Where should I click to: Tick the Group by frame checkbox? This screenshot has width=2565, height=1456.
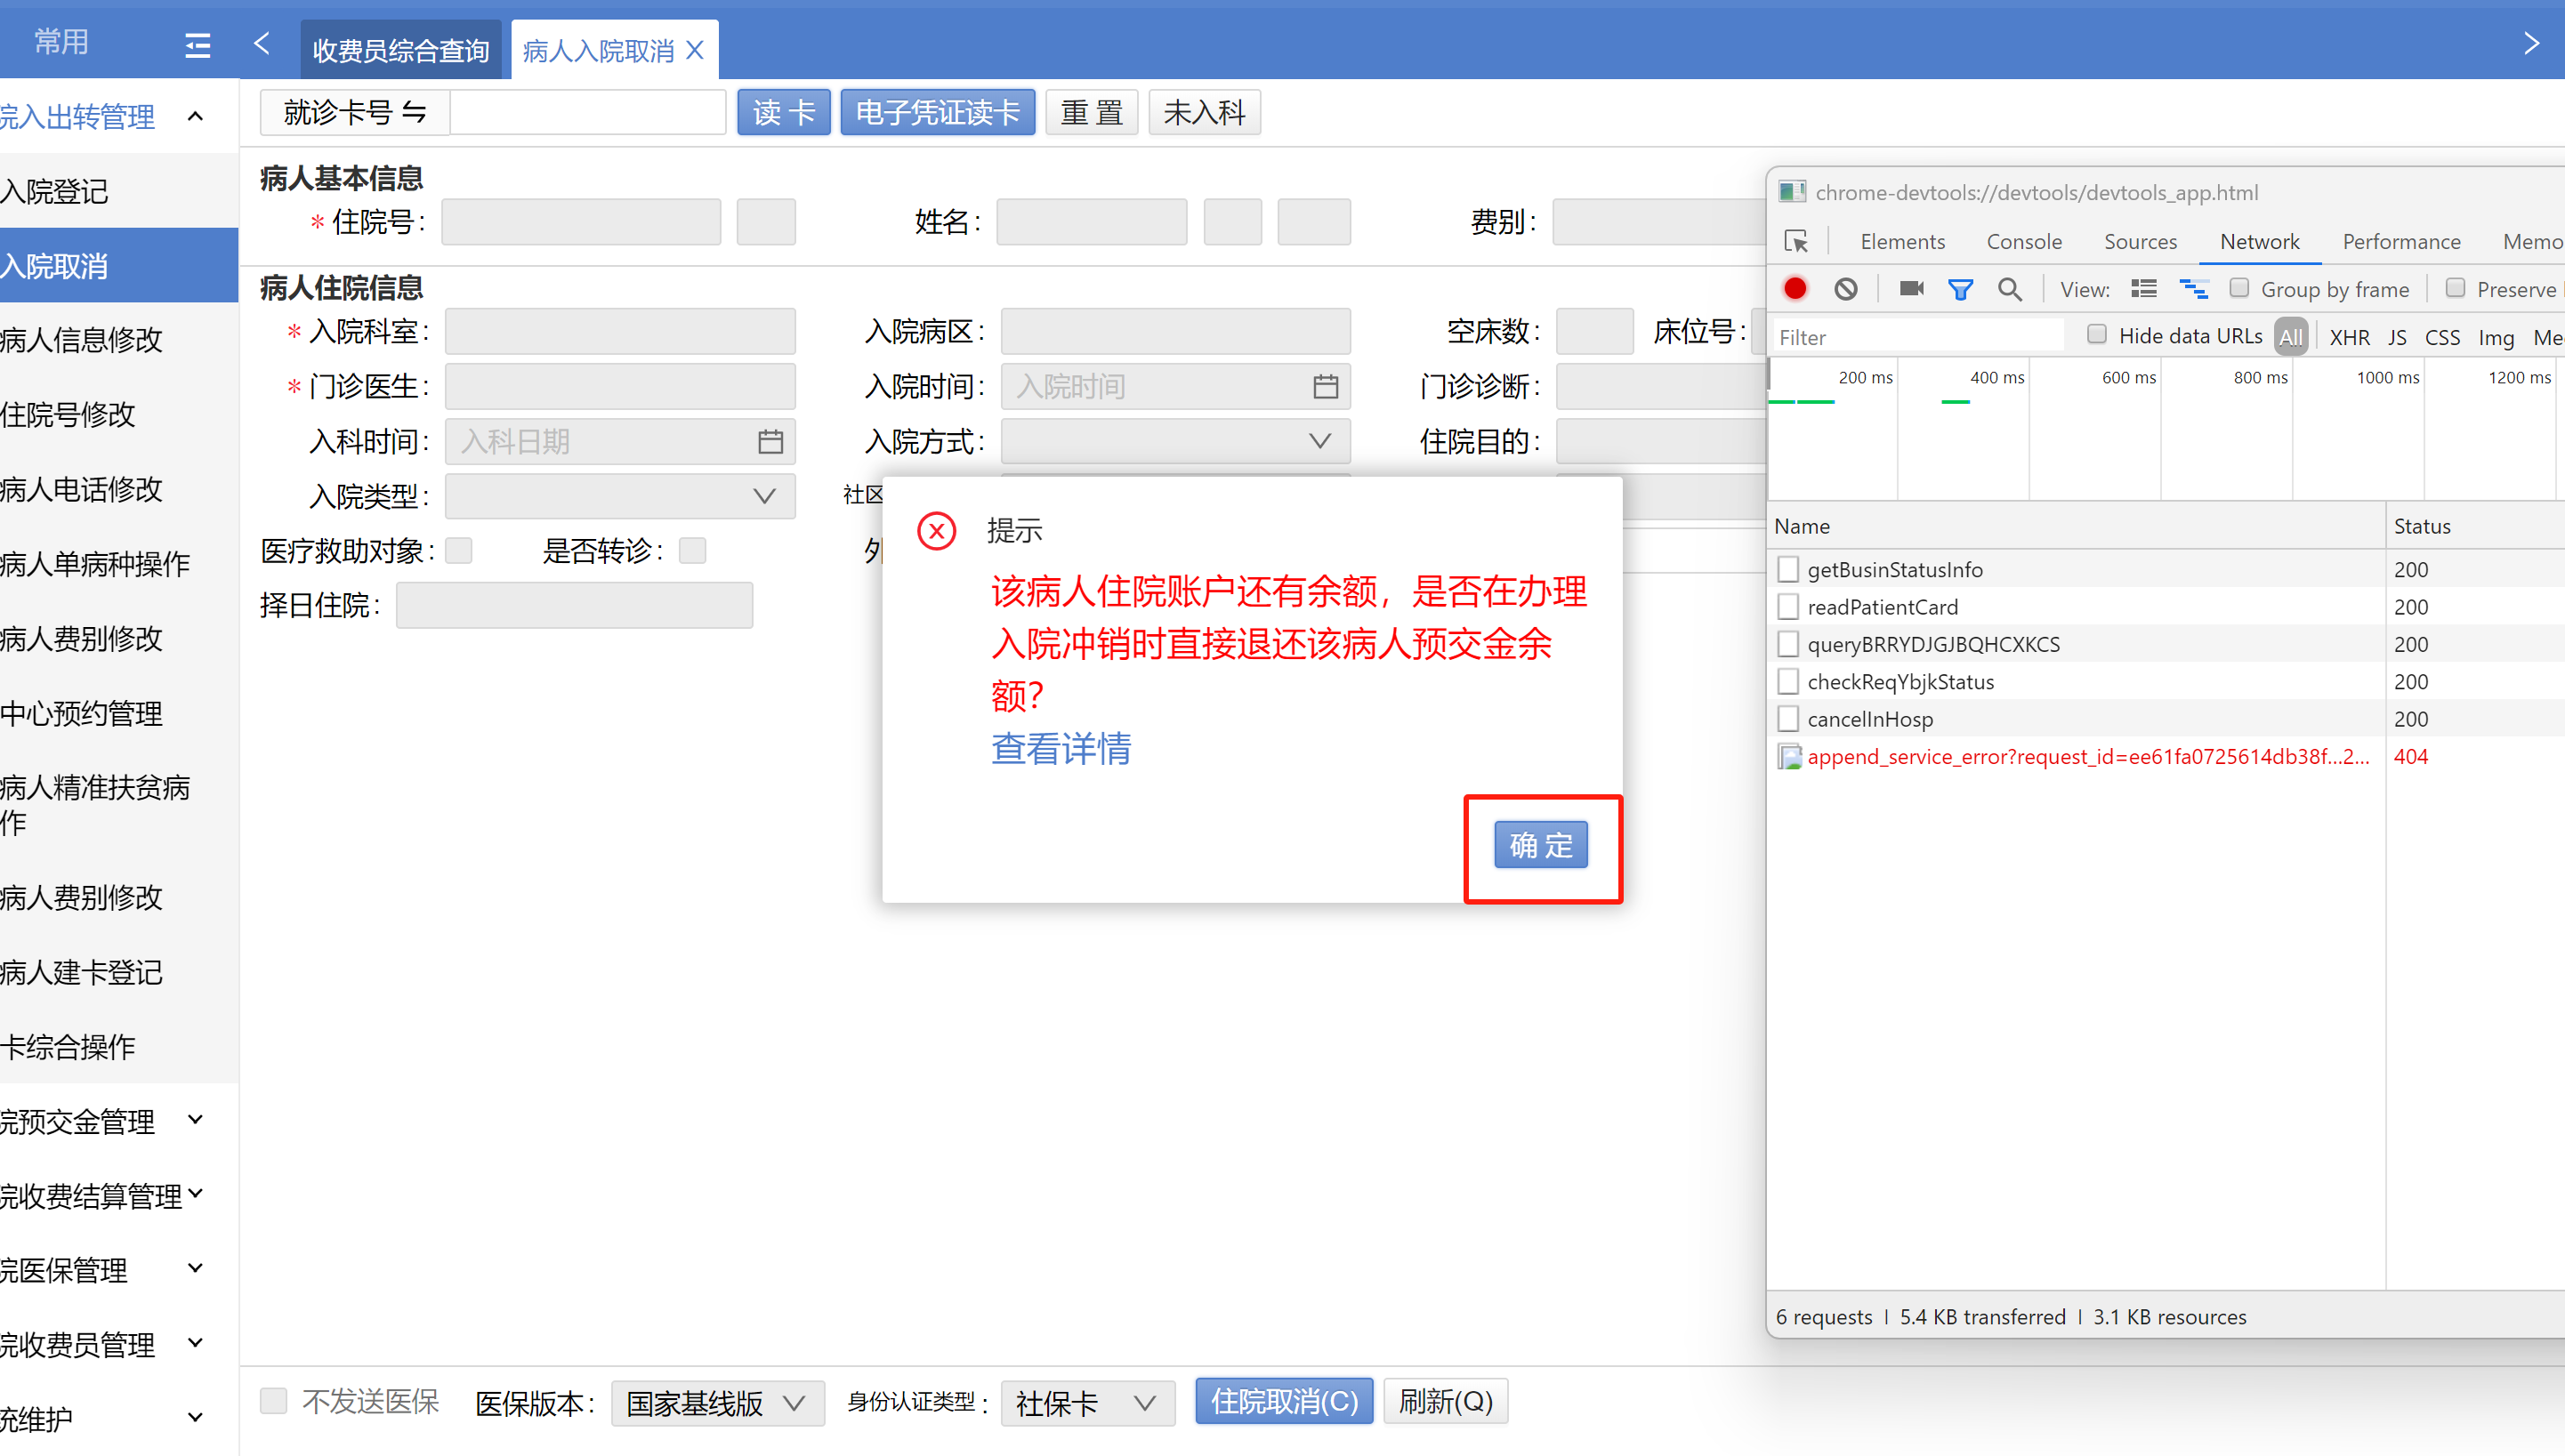pyautogui.click(x=2239, y=288)
